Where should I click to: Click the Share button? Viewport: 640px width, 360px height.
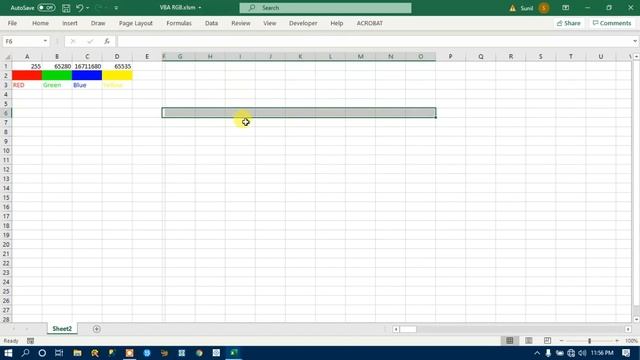[569, 23]
